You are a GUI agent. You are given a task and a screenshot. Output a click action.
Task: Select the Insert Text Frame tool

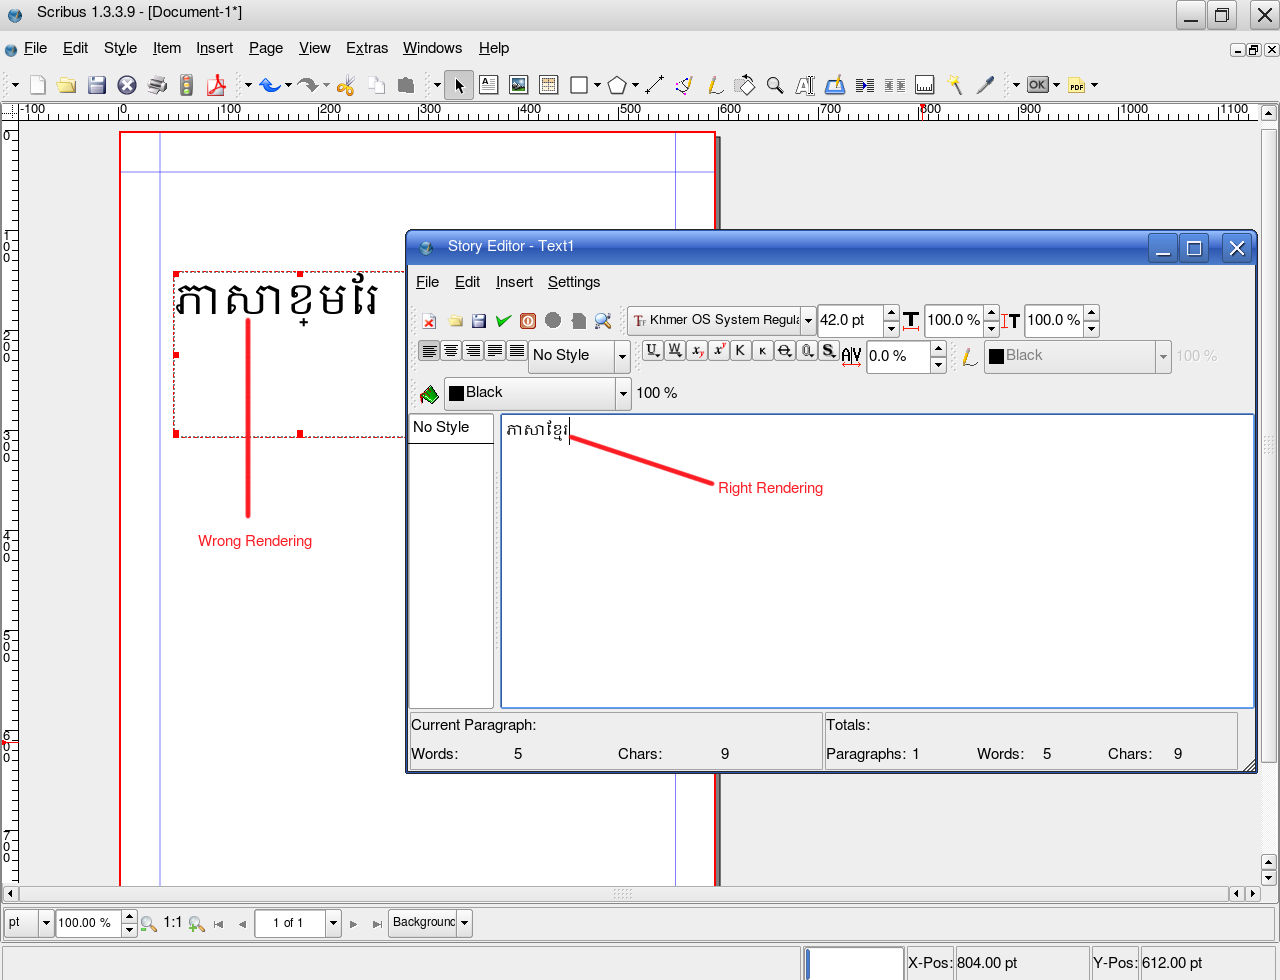pos(488,85)
